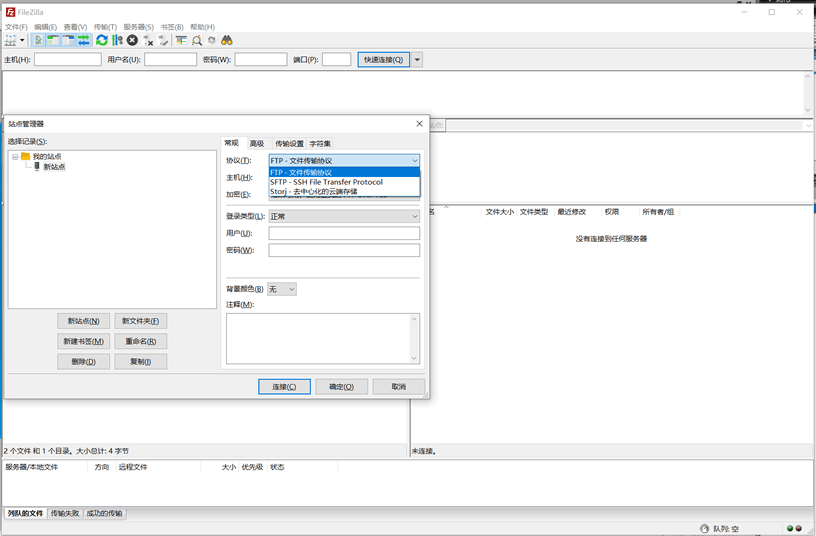The height and width of the screenshot is (536, 816).
Task: Open the 编辑(E) menu
Action: pos(46,27)
